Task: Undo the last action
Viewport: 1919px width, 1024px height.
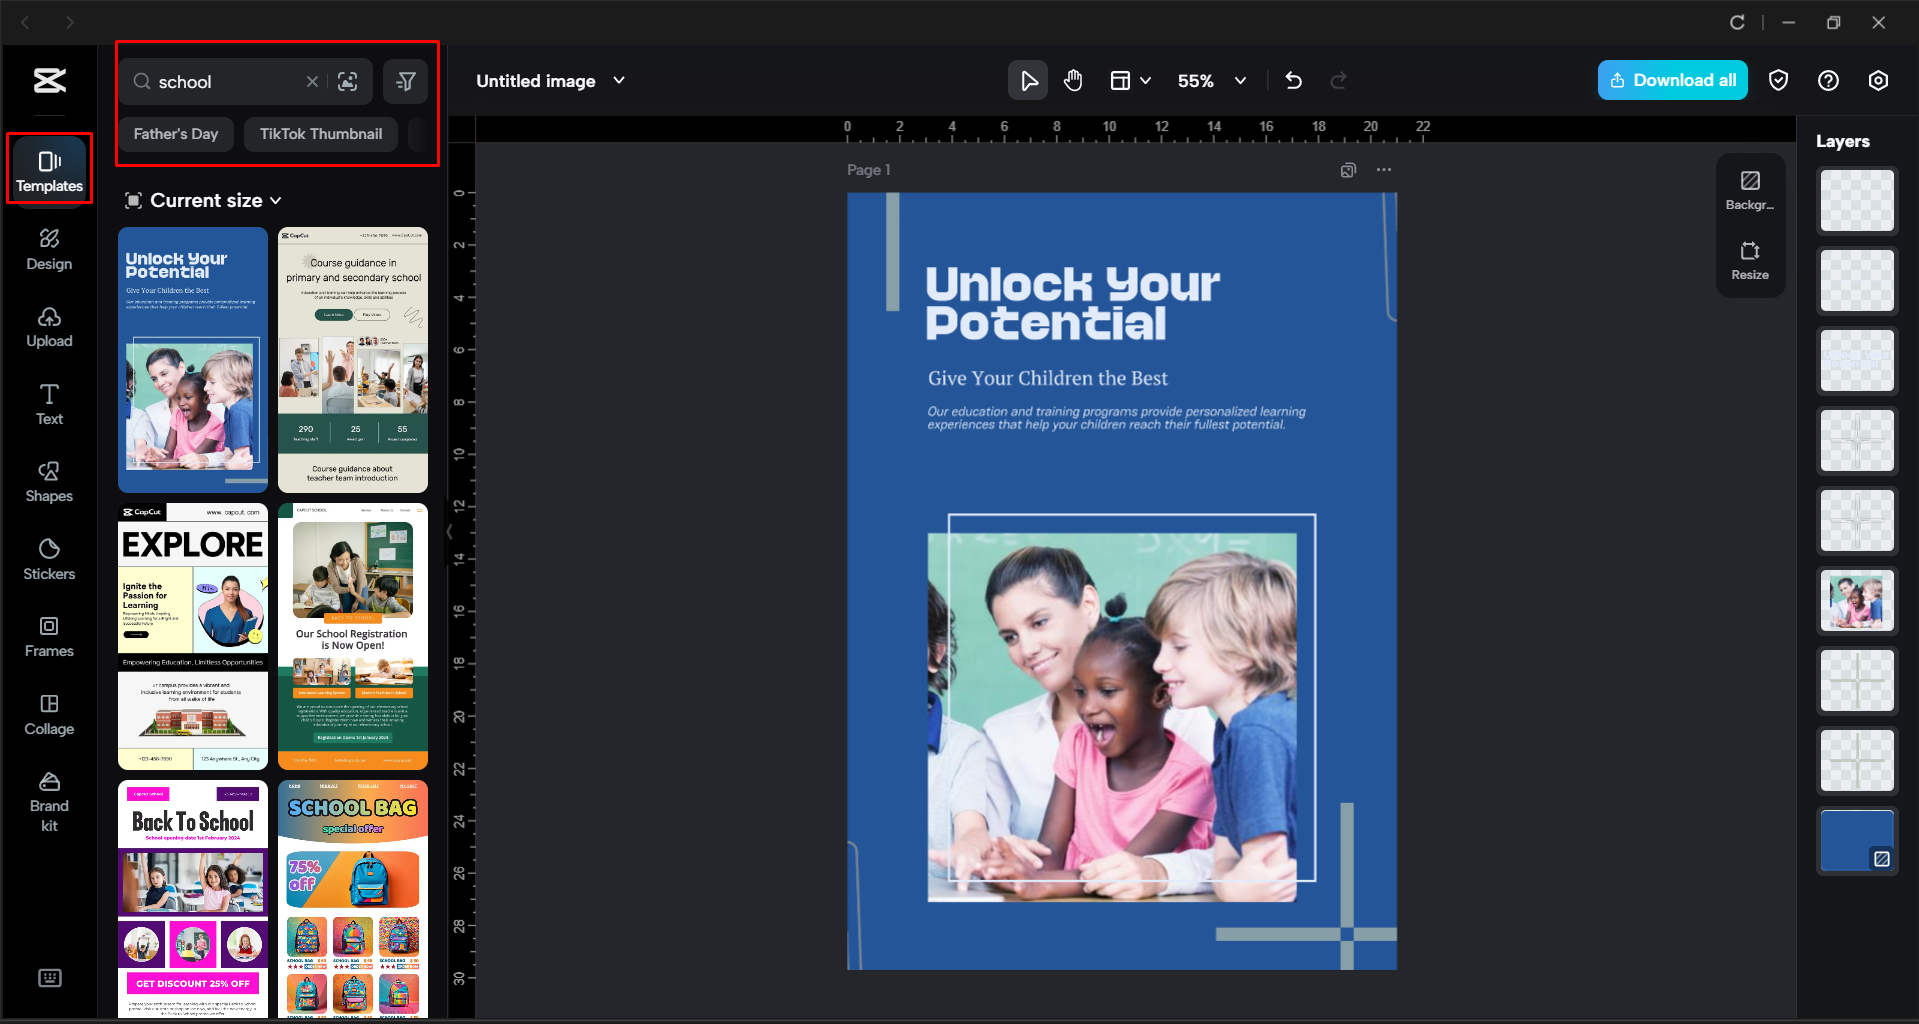Action: (1293, 80)
